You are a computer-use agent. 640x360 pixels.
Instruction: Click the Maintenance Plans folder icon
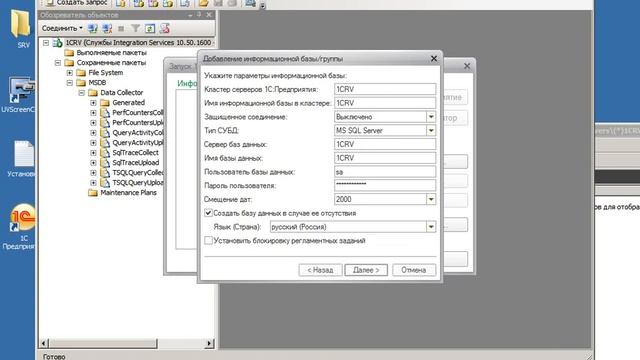[93, 193]
